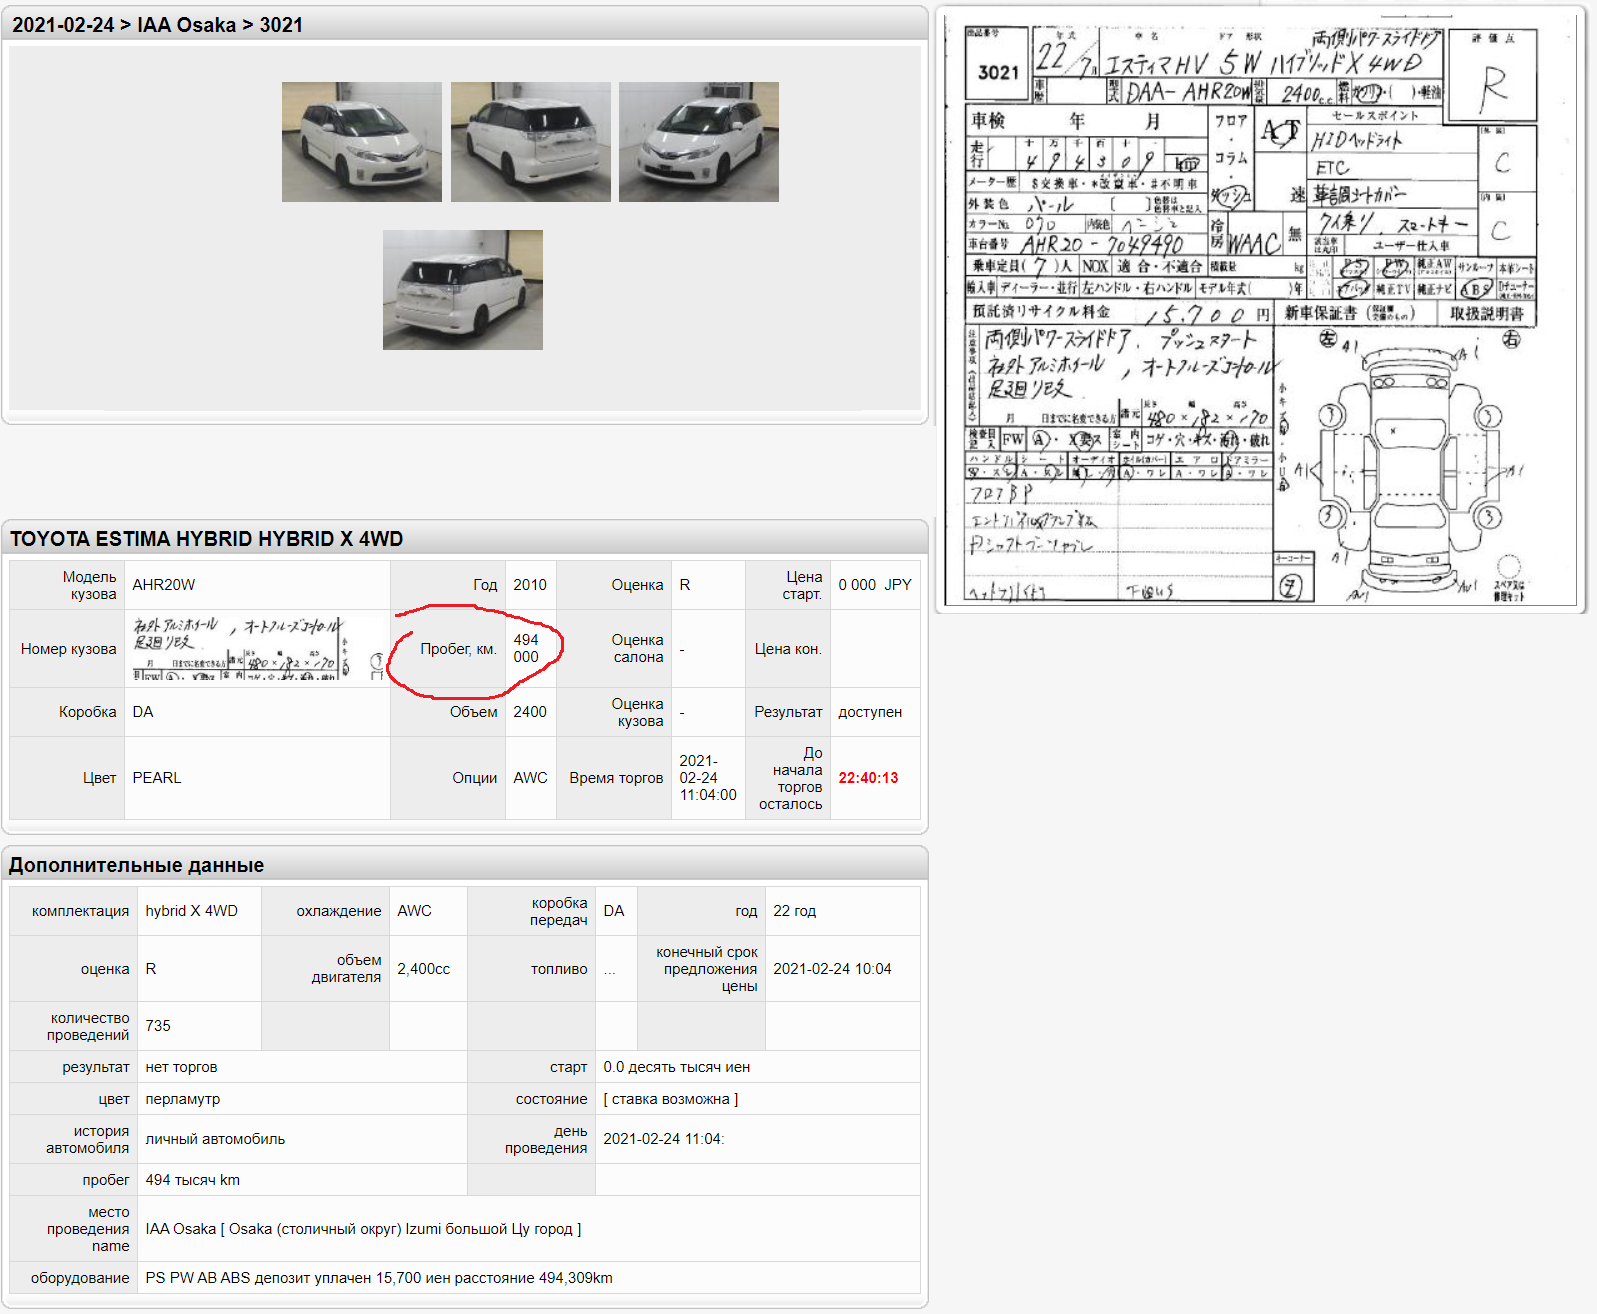Open the front-right view car thumbnail
This screenshot has height=1314, width=1597.
pos(699,142)
